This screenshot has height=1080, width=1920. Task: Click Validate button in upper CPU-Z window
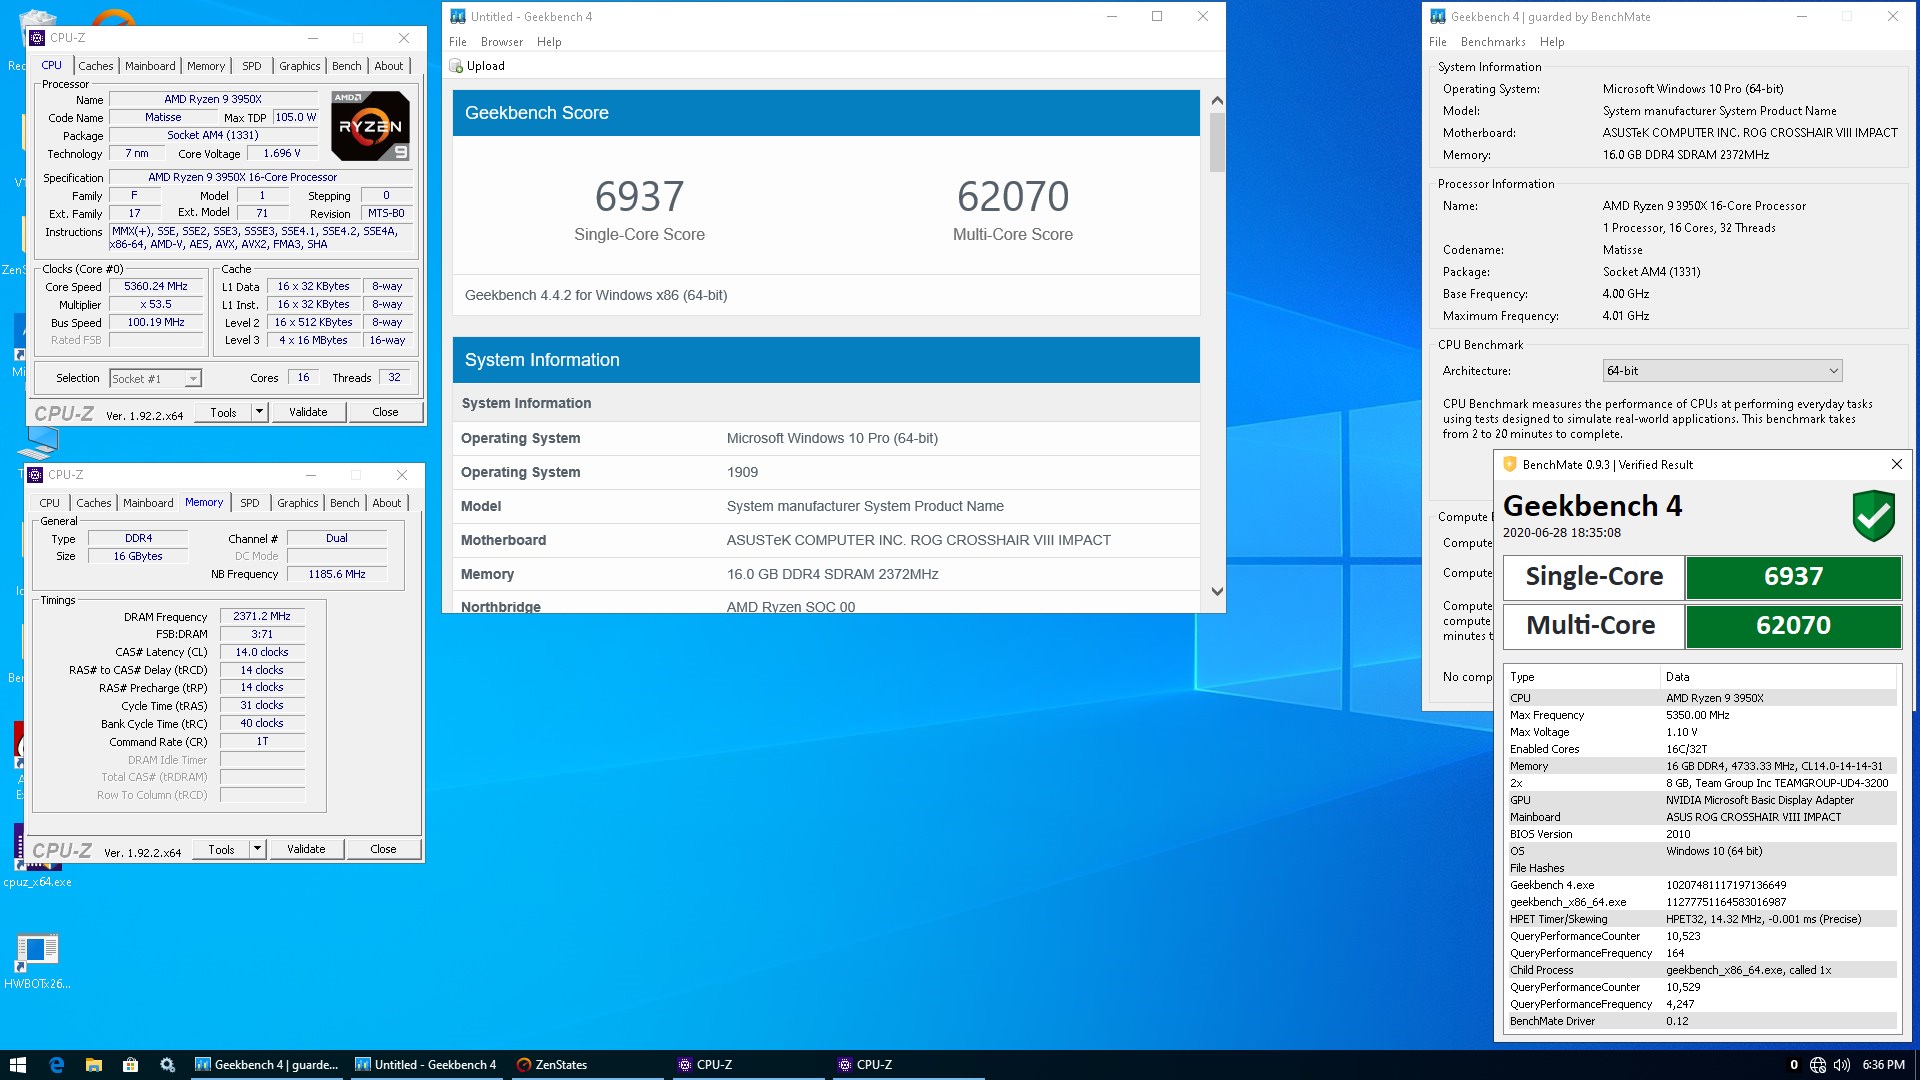point(308,412)
